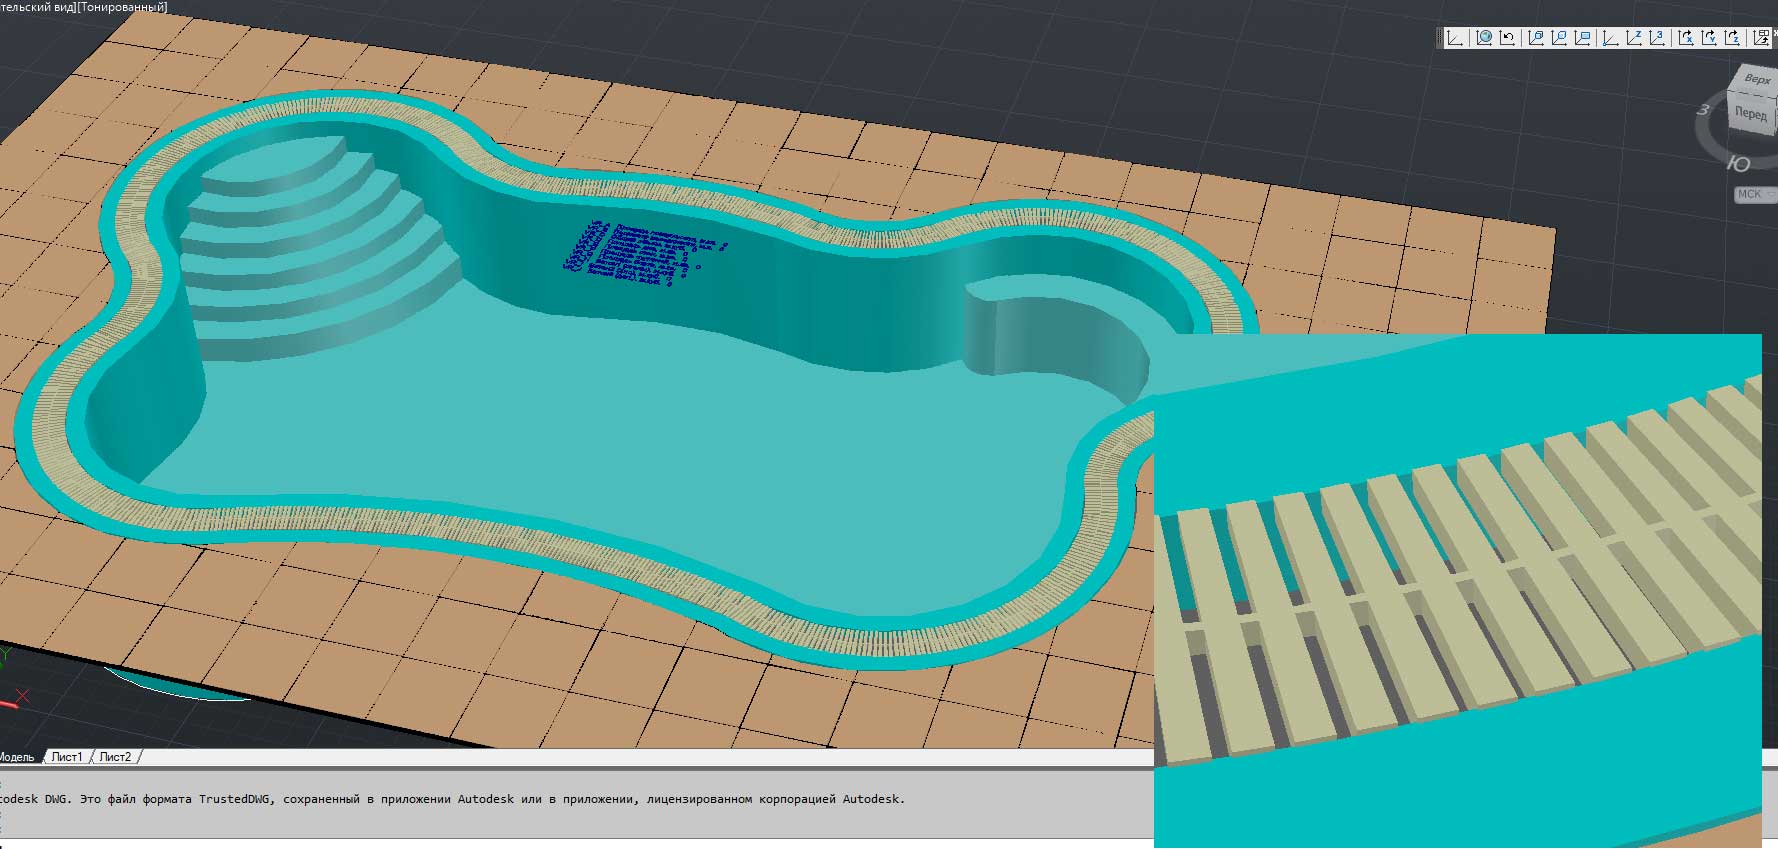Click the Apply UCS icon
Screen dimensions: 1778x849
tap(1761, 38)
